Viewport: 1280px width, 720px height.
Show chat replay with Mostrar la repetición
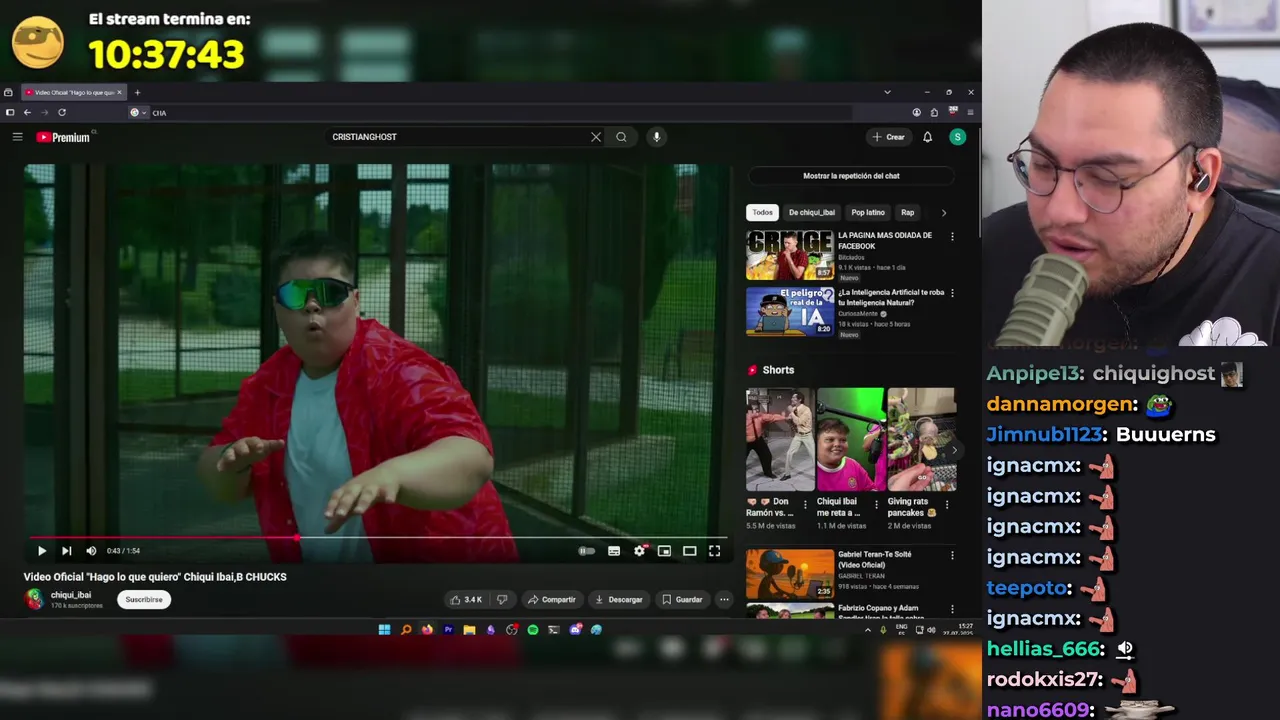[851, 176]
